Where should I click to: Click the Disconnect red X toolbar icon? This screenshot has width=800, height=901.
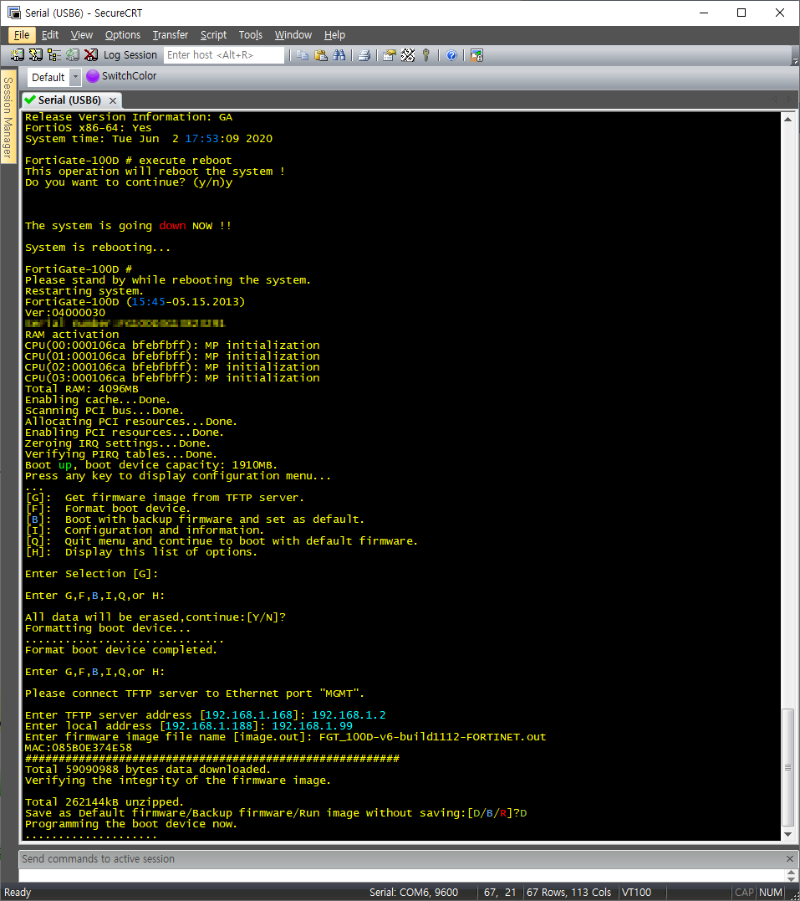coord(91,55)
